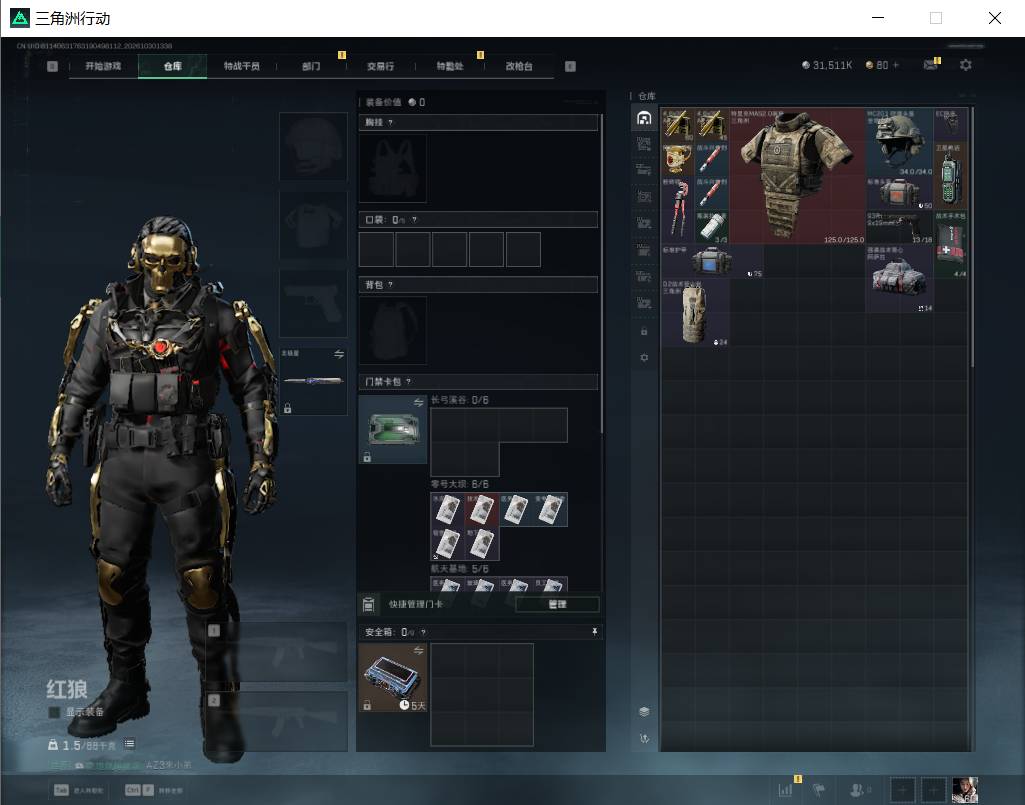Click the 快捷管理门卡 clipboard icon
Screen dimensions: 1025x805
pyautogui.click(x=368, y=604)
